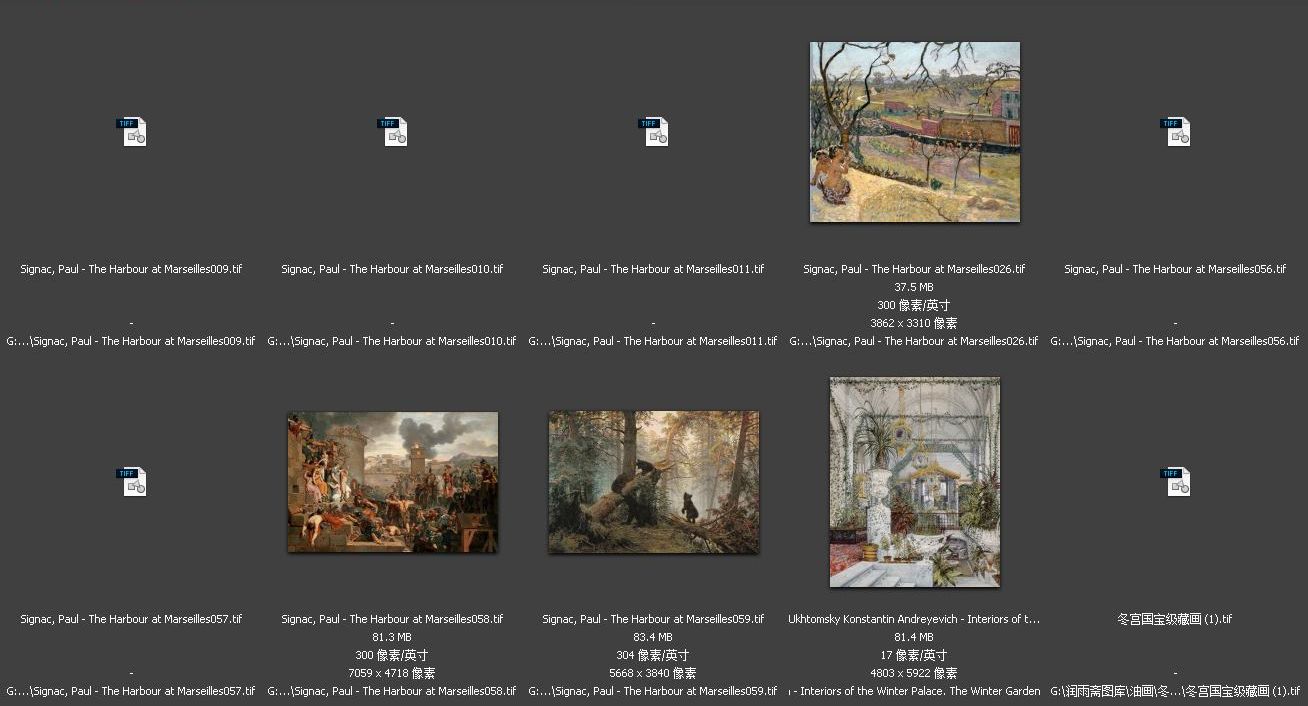The image size is (1308, 706).
Task: Select the orchard landscape painting thumbnail
Action: tap(914, 132)
